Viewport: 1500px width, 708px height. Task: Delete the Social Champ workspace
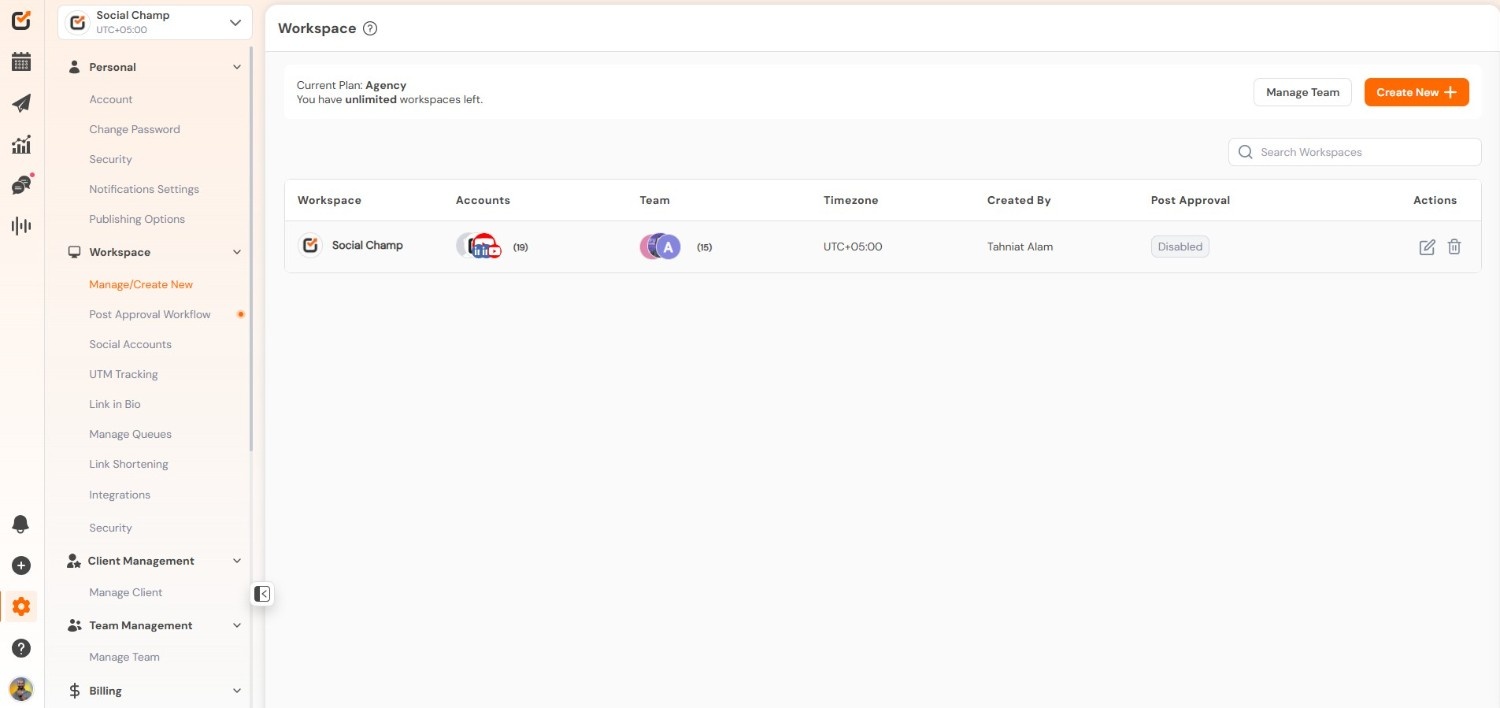click(1454, 247)
